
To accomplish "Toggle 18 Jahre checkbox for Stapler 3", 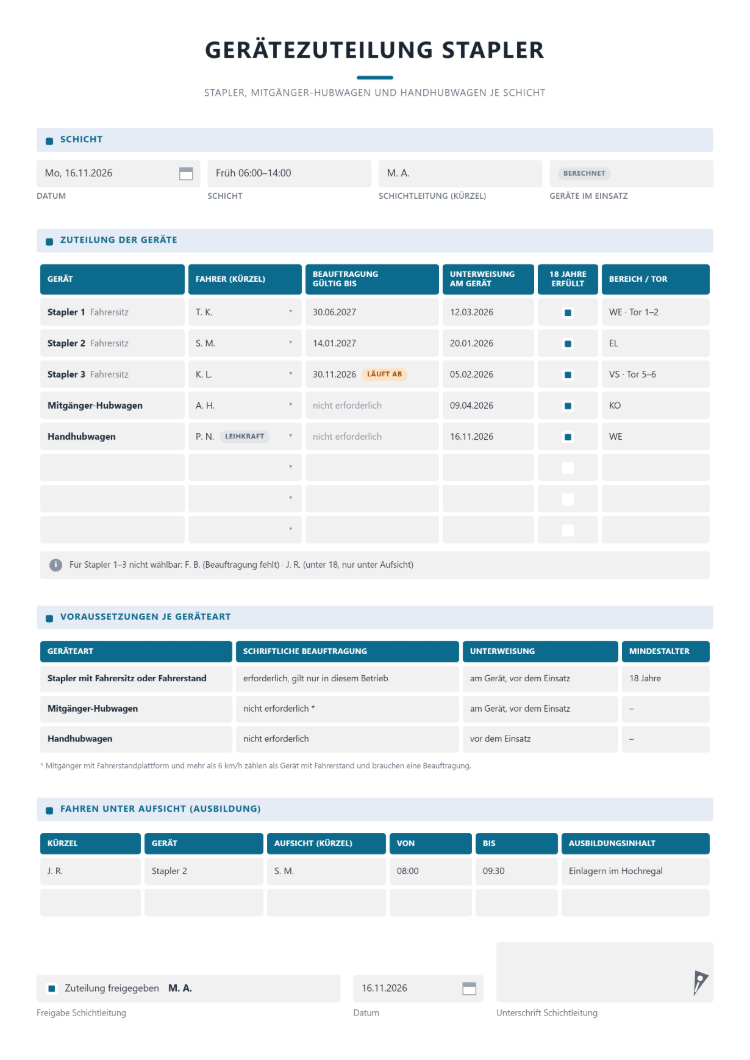I will tap(568, 375).
